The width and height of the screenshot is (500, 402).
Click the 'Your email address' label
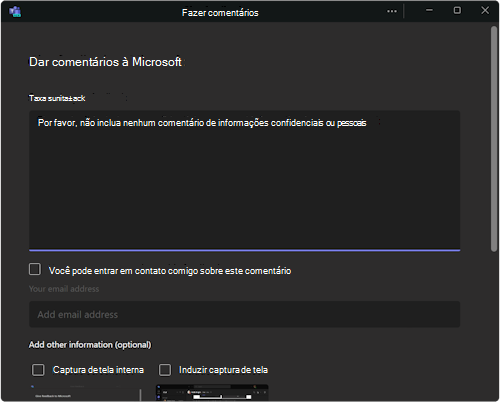(x=64, y=289)
